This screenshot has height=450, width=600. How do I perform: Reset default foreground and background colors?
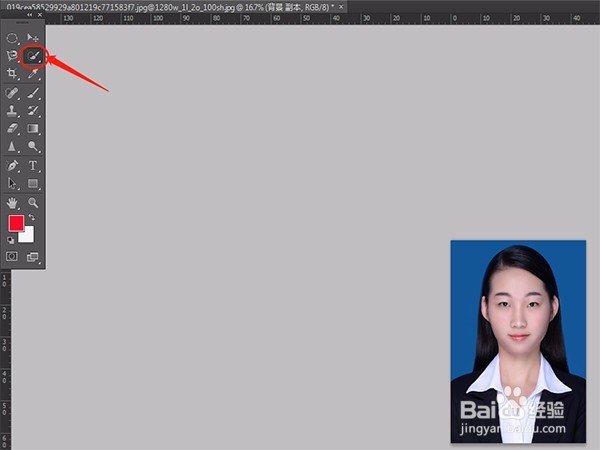click(10, 240)
